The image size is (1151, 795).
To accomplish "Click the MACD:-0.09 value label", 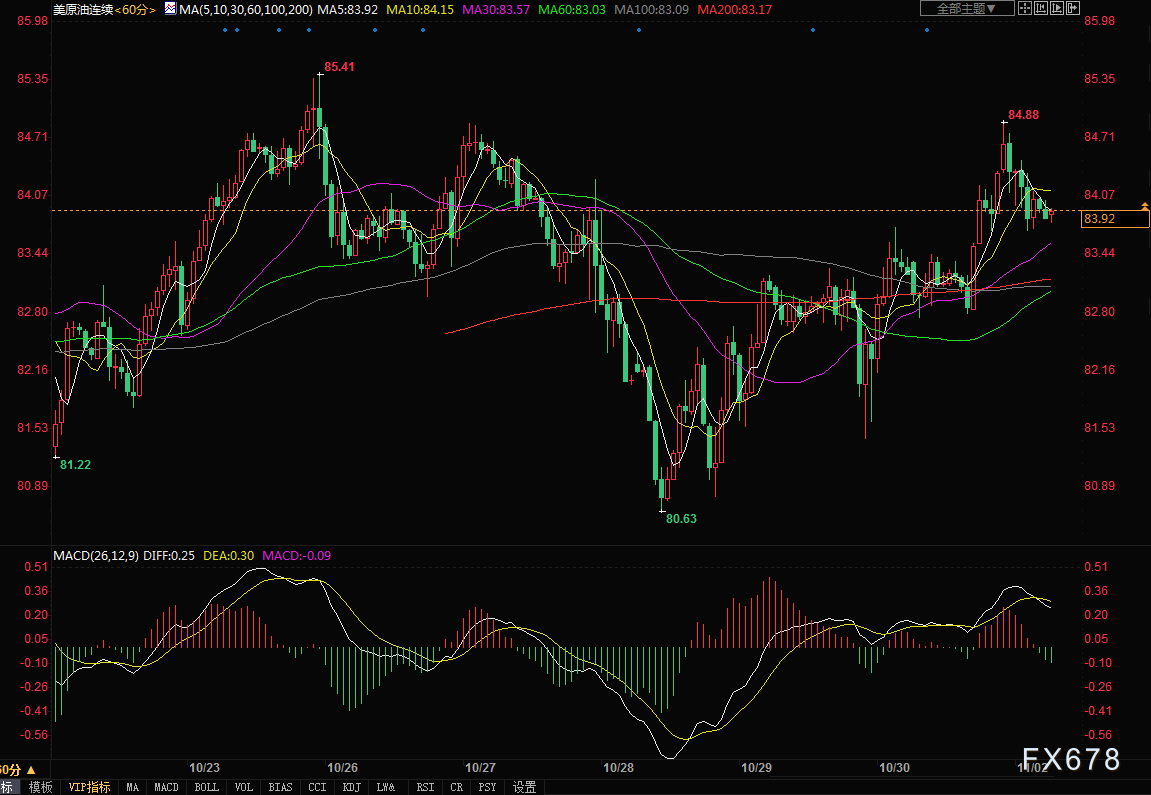I will click(297, 556).
